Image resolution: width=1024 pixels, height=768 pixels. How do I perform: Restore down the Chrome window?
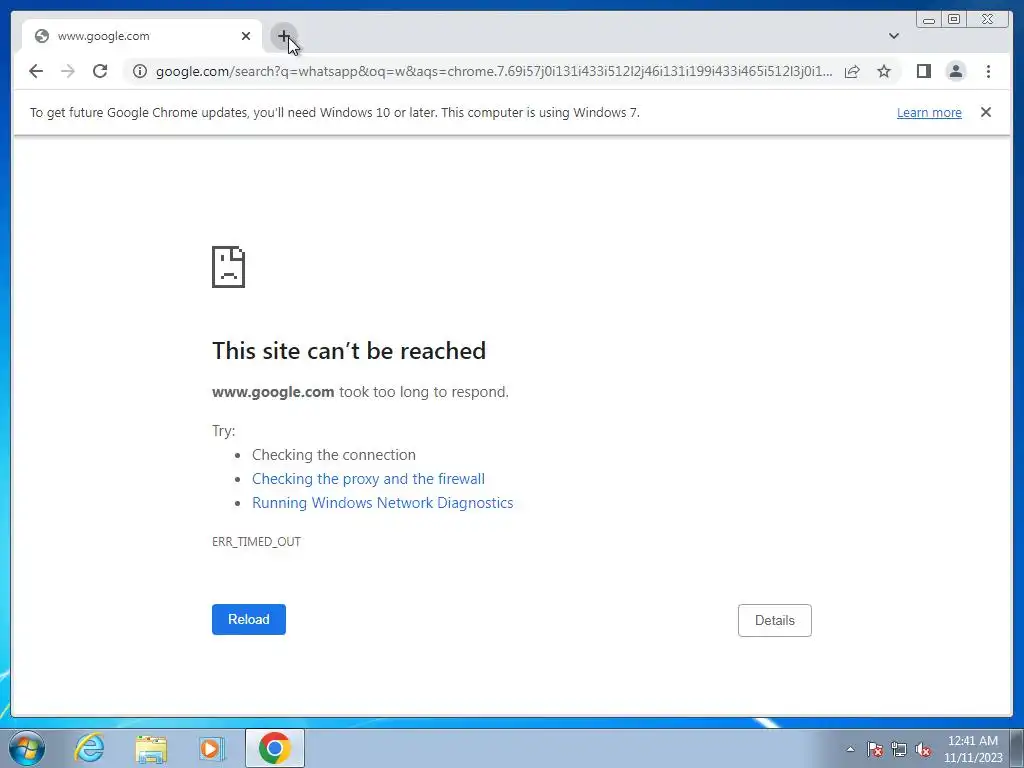[x=953, y=20]
